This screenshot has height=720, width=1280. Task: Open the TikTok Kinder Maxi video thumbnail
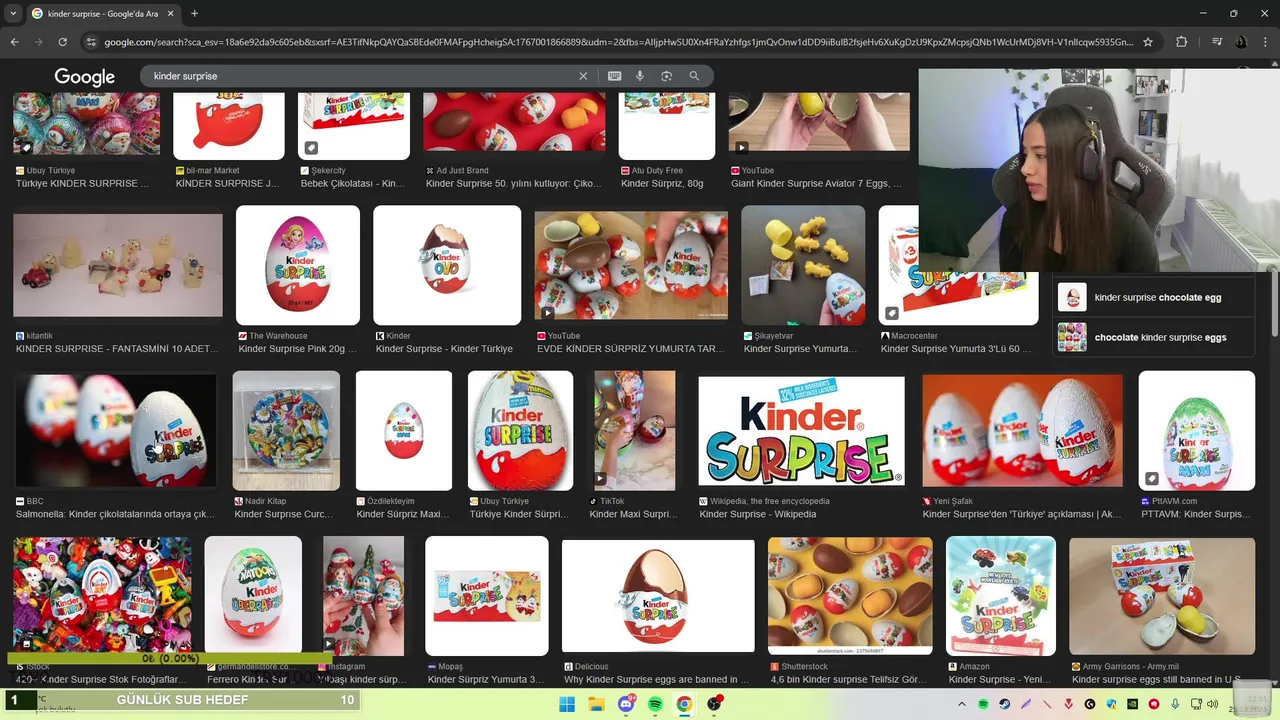pyautogui.click(x=635, y=431)
